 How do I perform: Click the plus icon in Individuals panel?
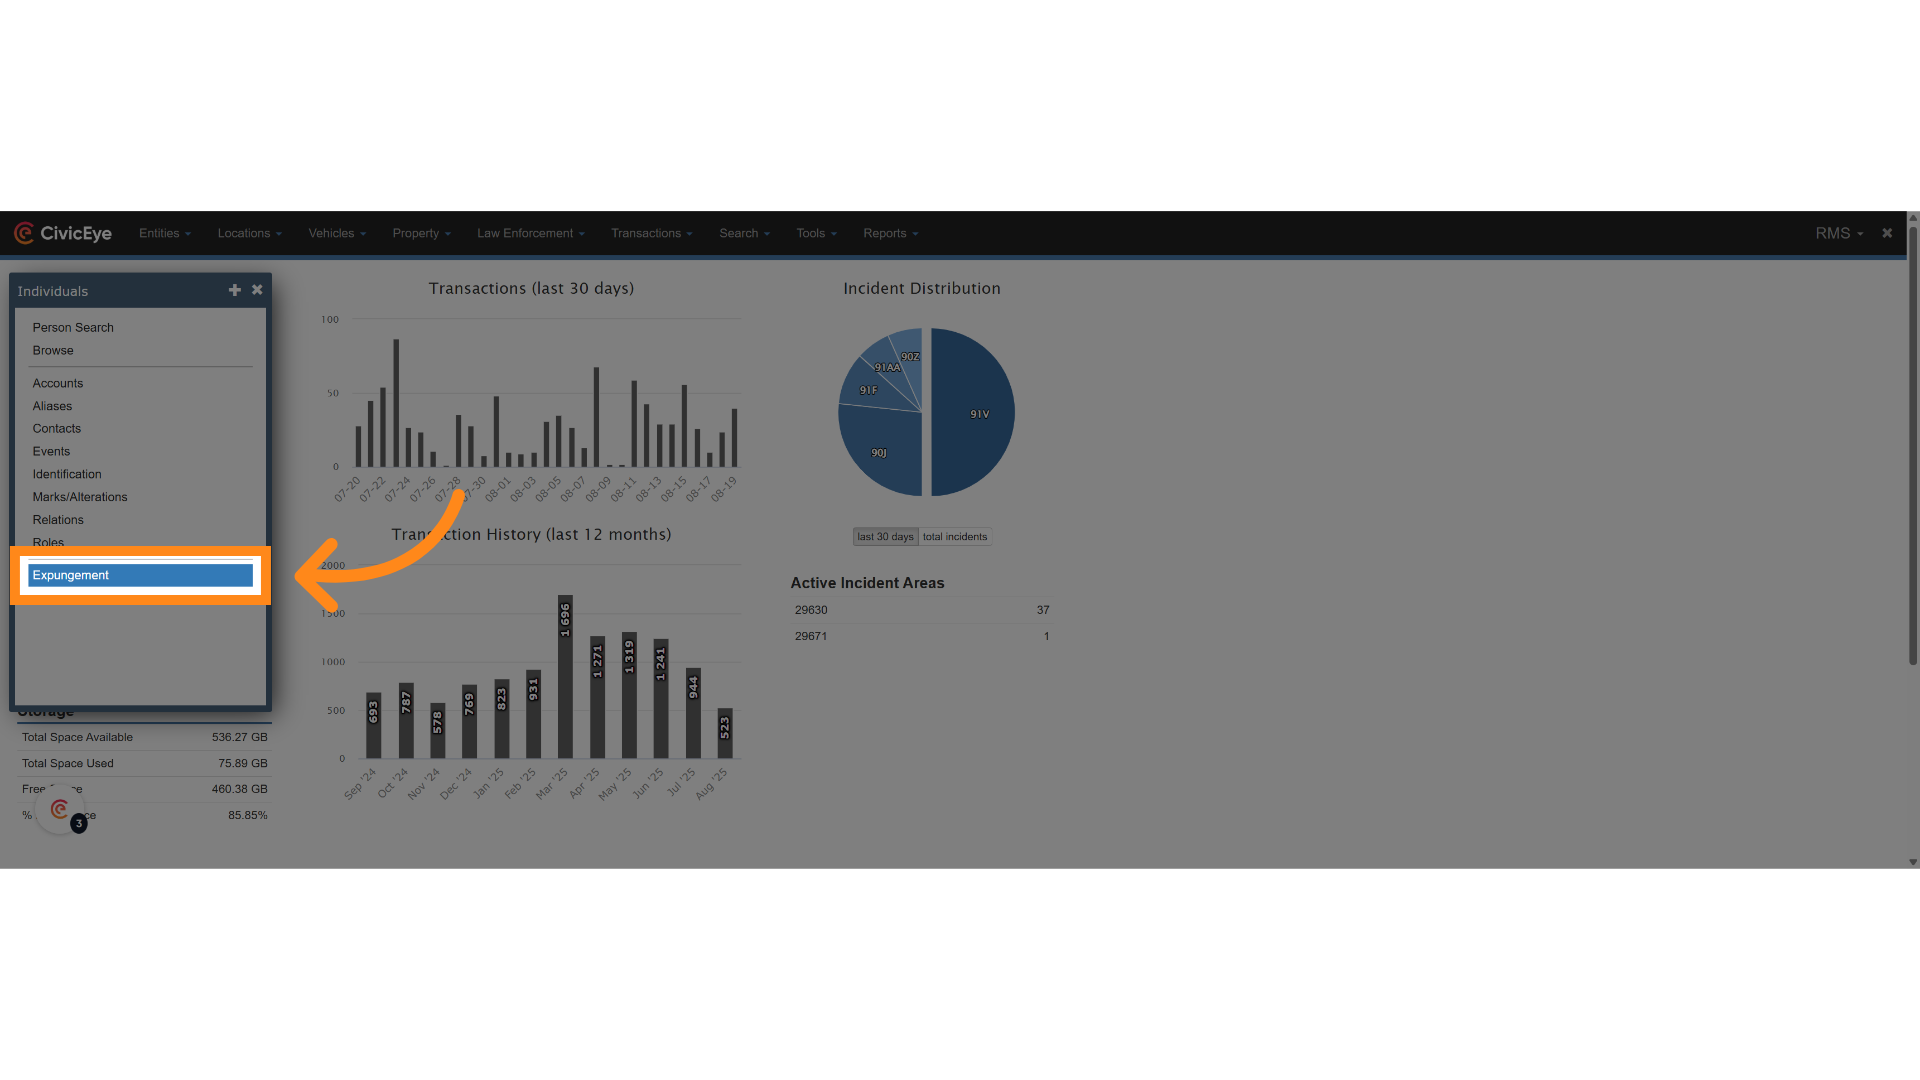[x=235, y=290]
